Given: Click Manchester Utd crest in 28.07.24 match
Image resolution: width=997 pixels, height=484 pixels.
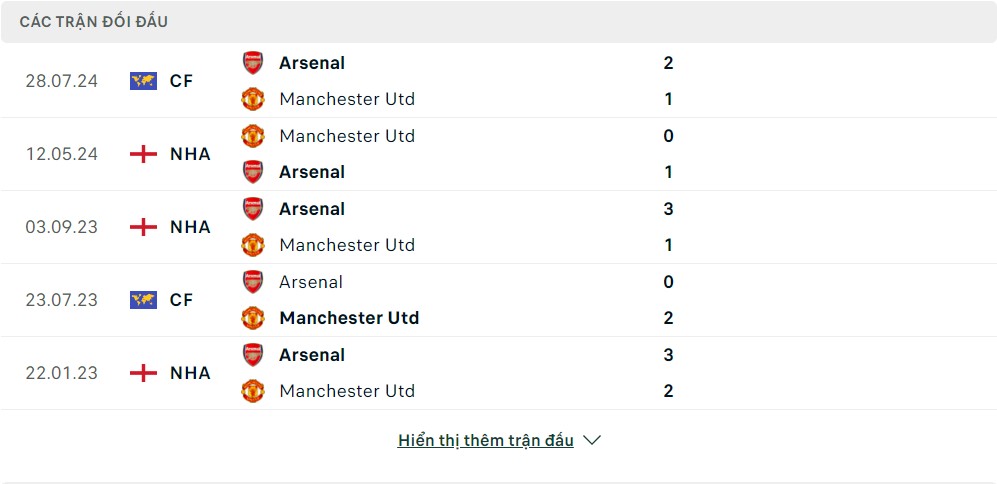Looking at the screenshot, I should coord(253,99).
